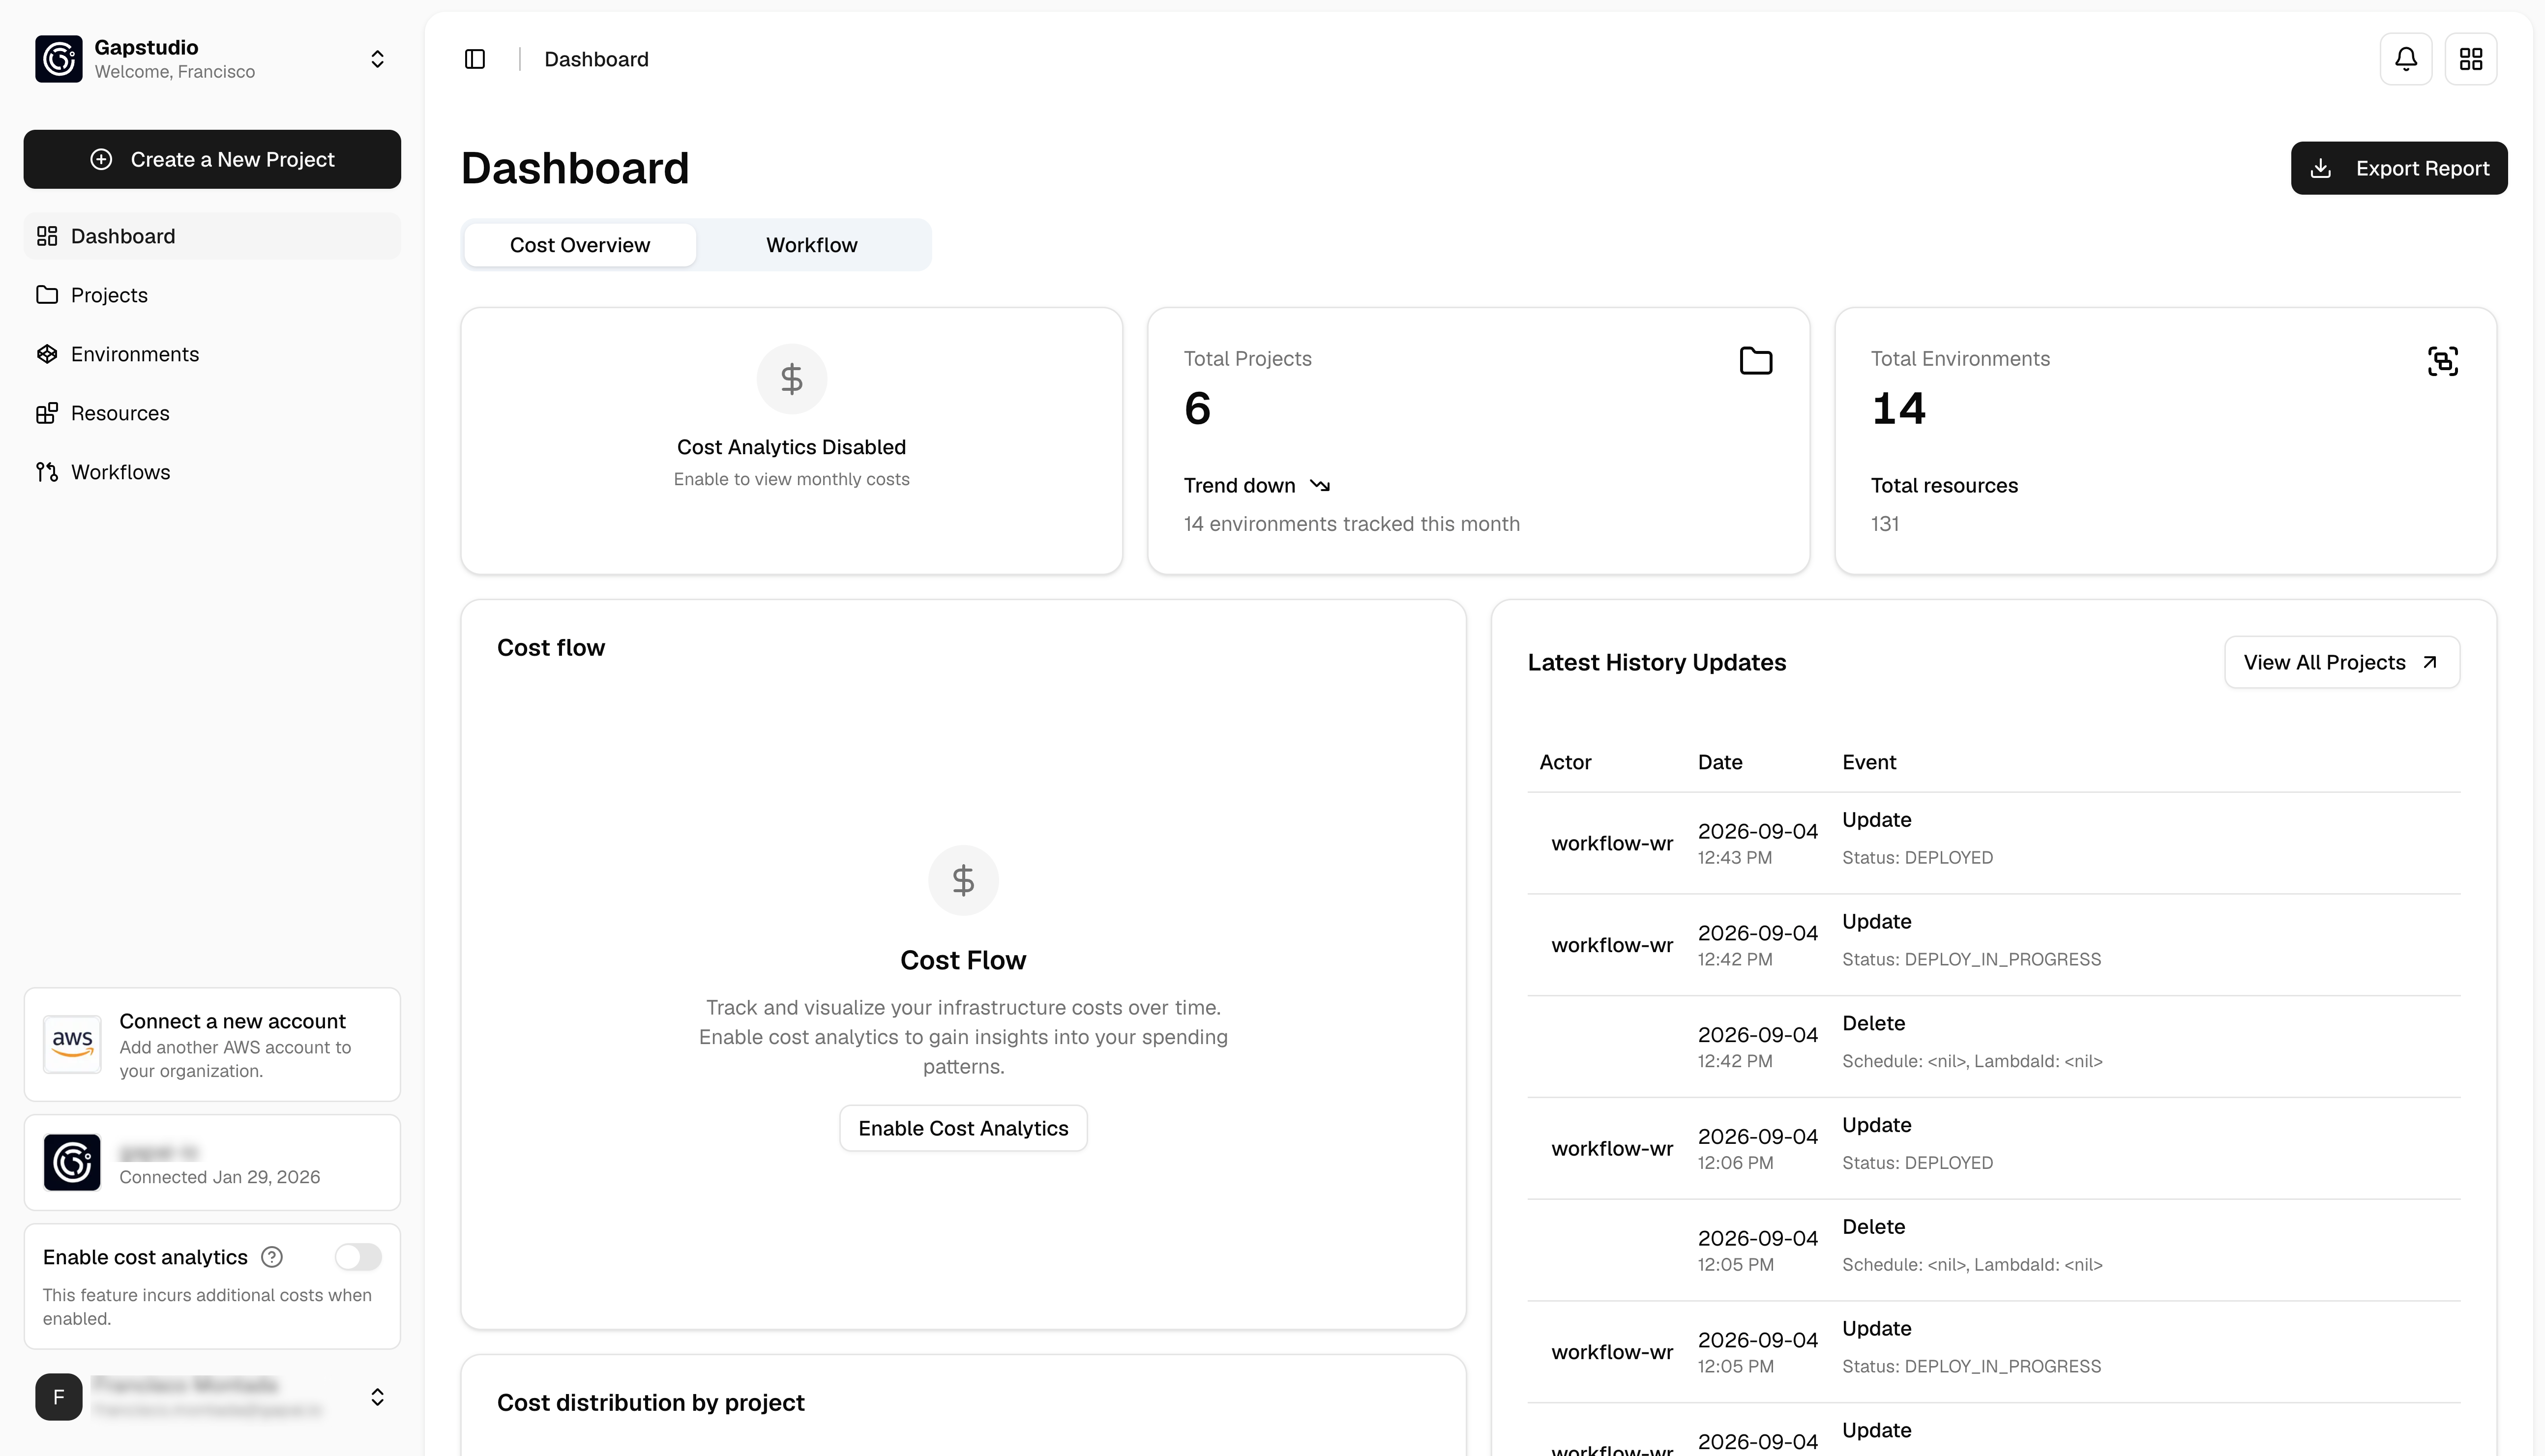Click the Environments sidebar icon
The width and height of the screenshot is (2545, 1456).
[47, 354]
